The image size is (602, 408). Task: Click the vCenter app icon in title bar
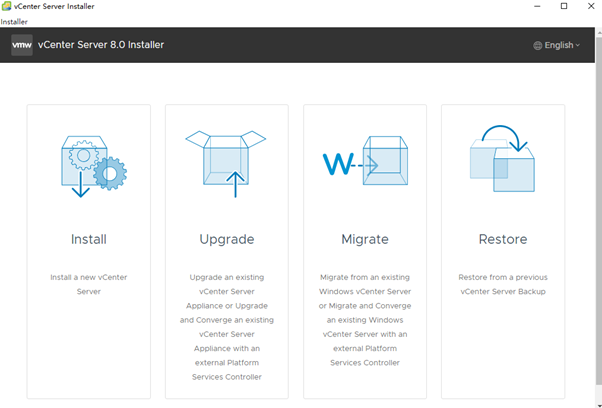6,6
